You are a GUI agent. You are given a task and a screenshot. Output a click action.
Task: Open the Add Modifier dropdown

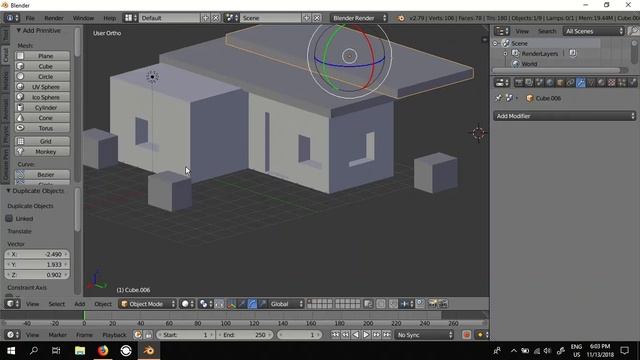coord(564,116)
